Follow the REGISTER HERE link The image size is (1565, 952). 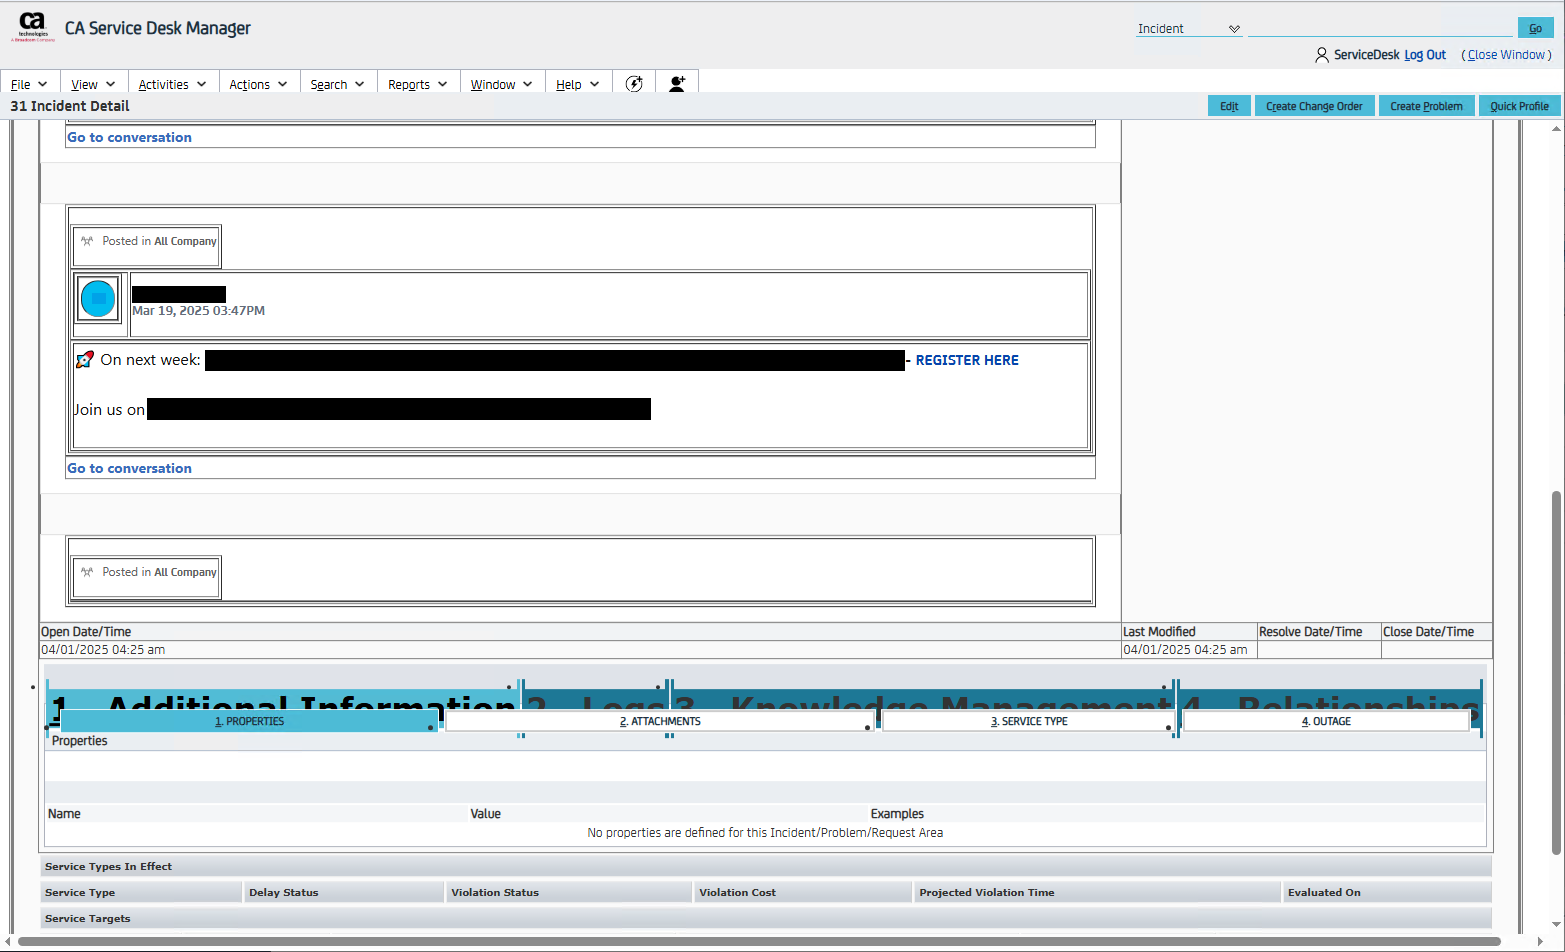point(967,360)
